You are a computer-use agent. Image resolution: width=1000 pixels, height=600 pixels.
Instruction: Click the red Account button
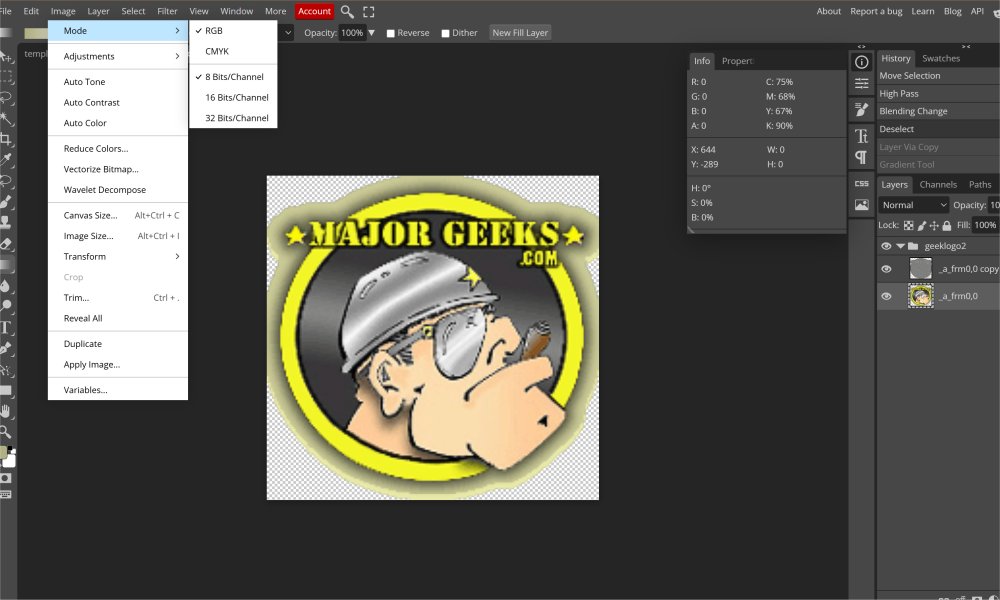[314, 11]
